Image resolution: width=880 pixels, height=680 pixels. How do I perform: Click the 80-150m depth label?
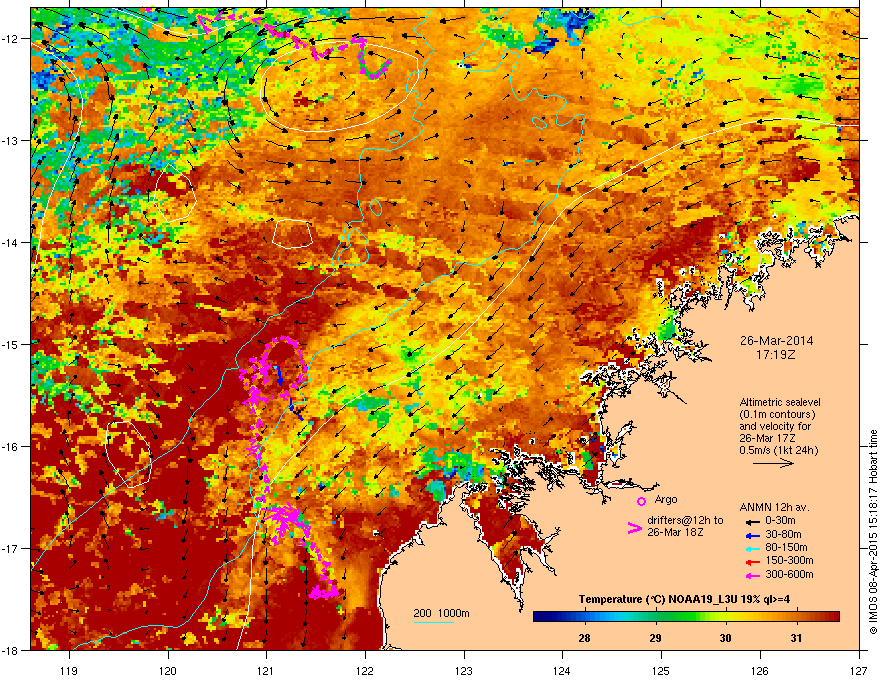[786, 548]
